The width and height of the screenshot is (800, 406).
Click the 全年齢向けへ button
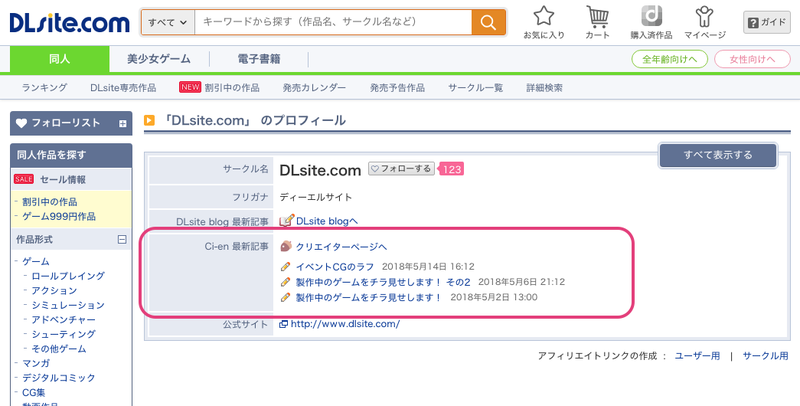[669, 59]
